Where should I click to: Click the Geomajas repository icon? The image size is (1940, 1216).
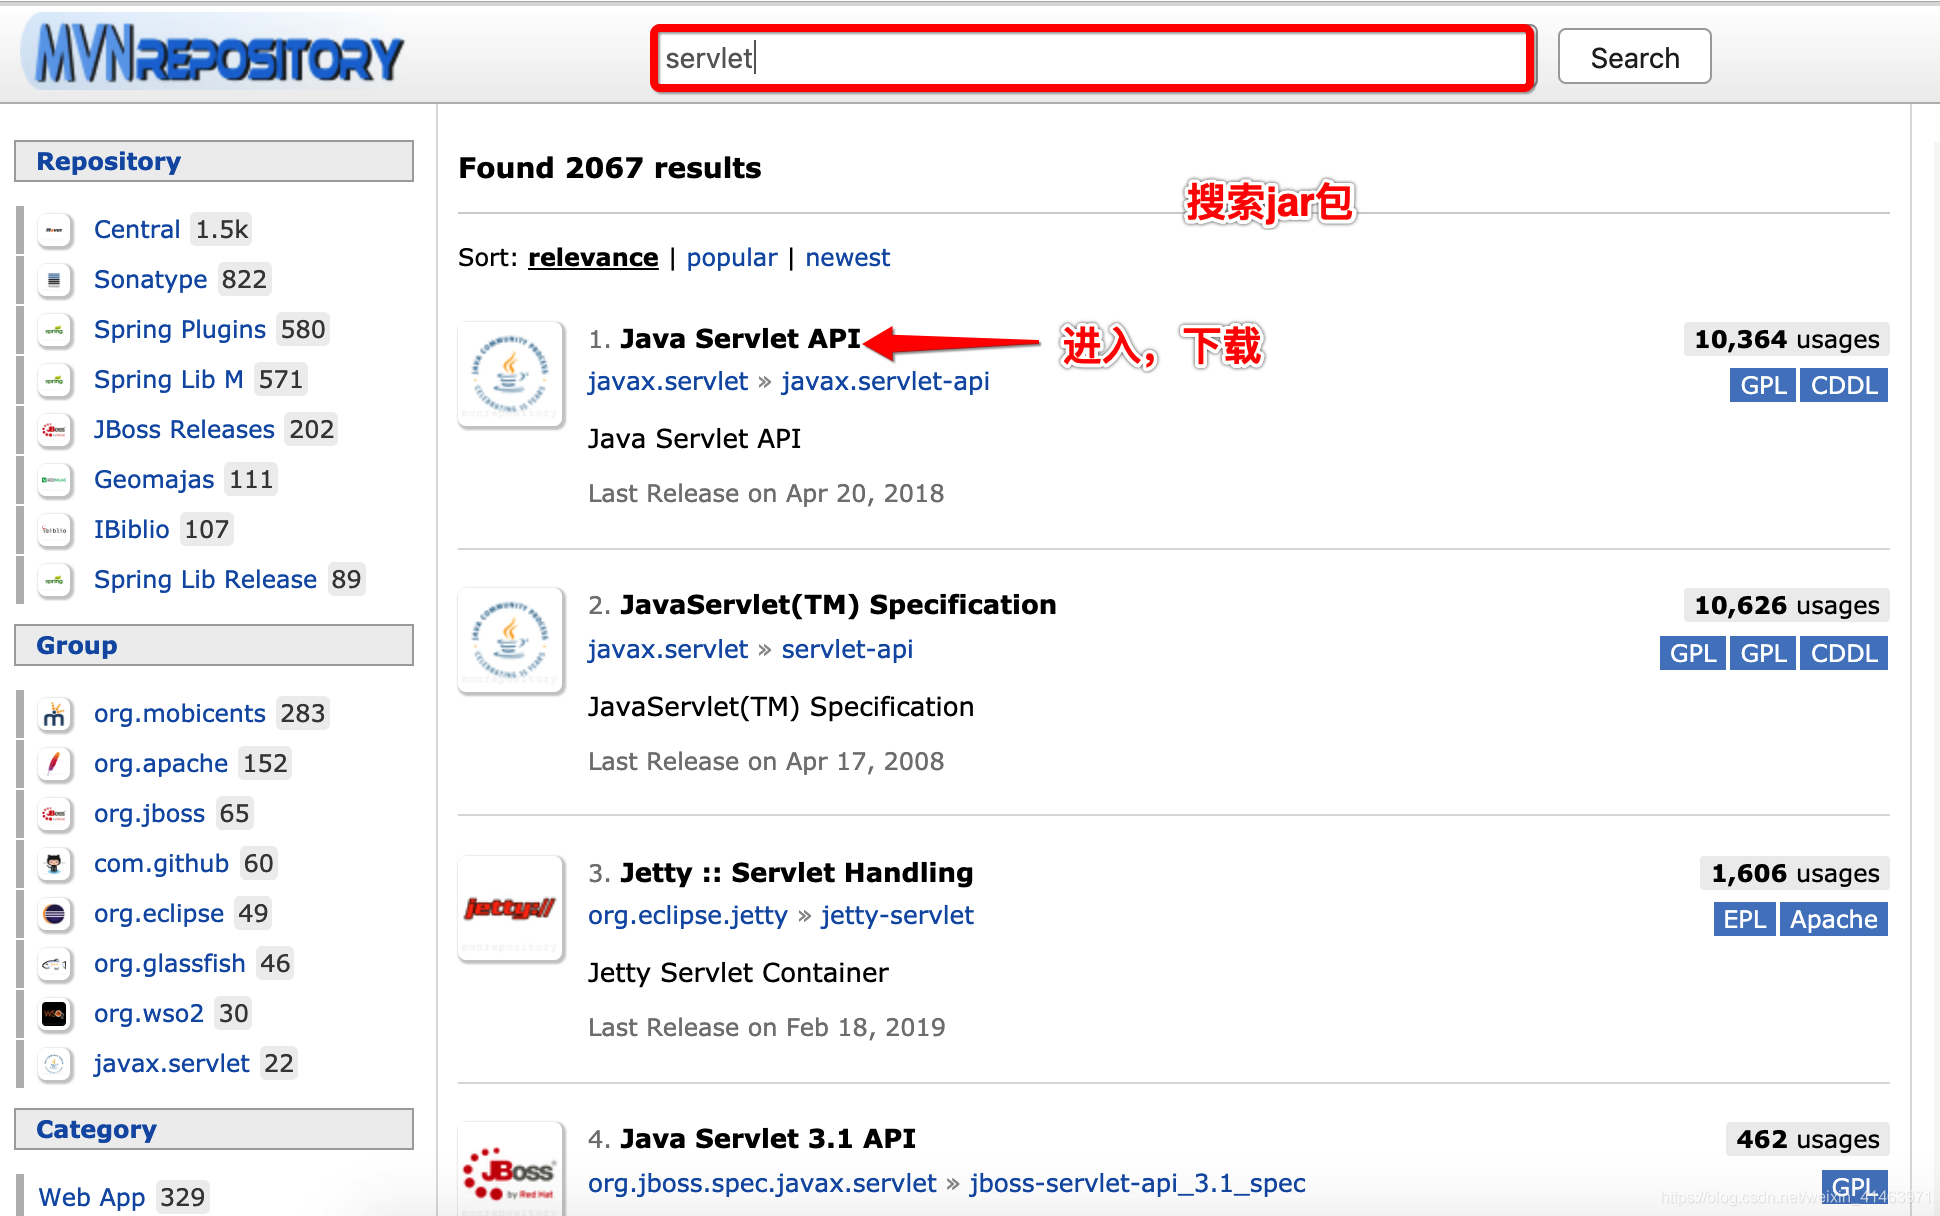[x=55, y=480]
